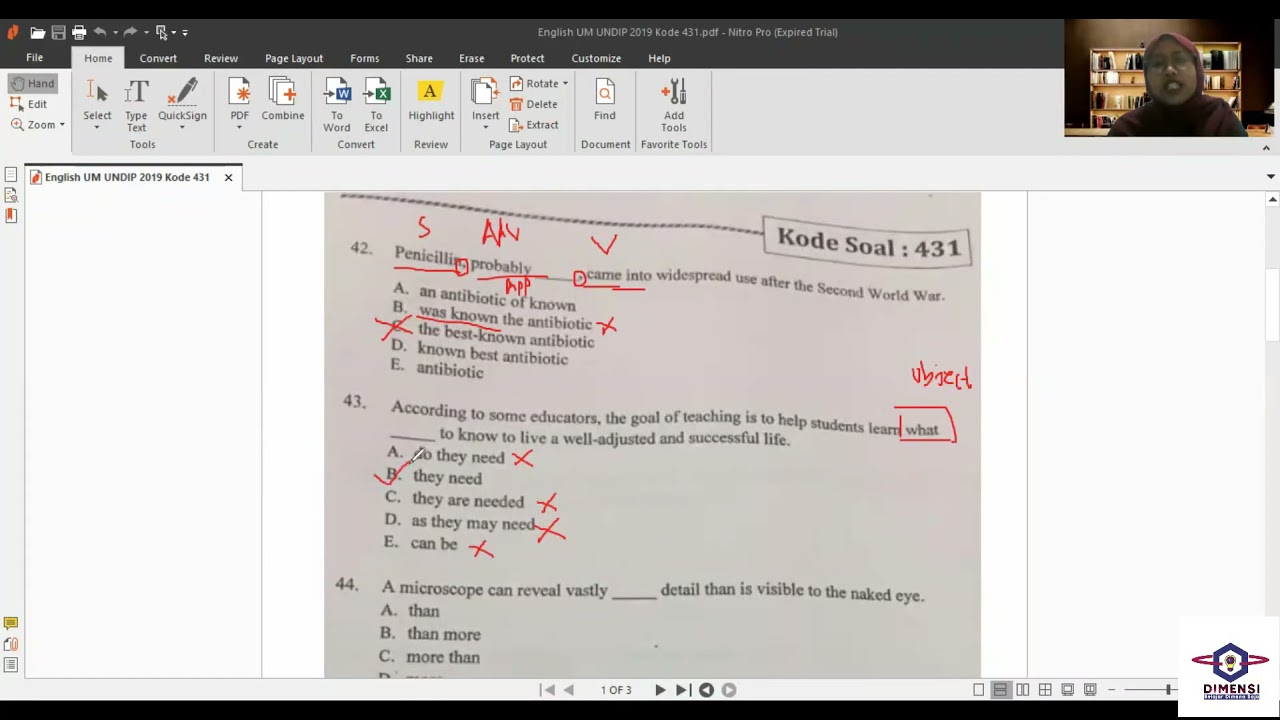Undo the last action in quick access
1280x720 pixels.
tap(100, 32)
